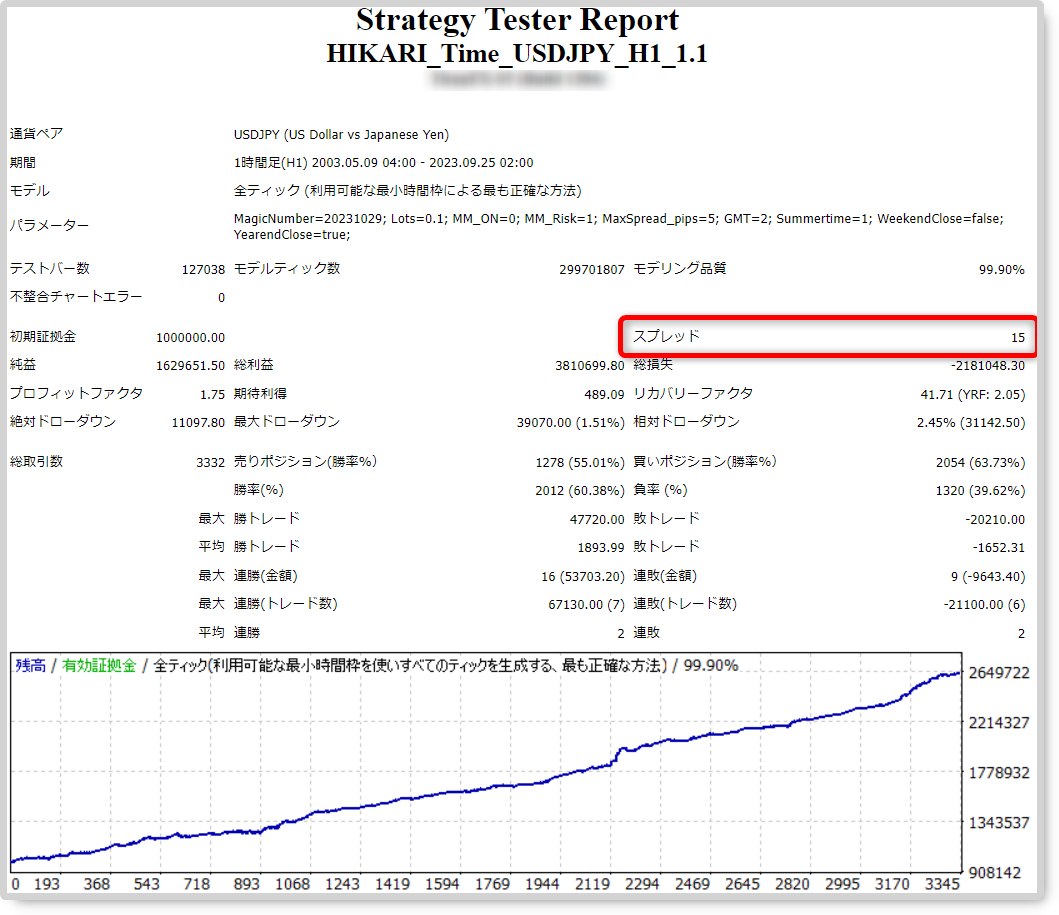Click the highlighted スプレッド value 15
Screen dimensions: 1059x915
1018,338
